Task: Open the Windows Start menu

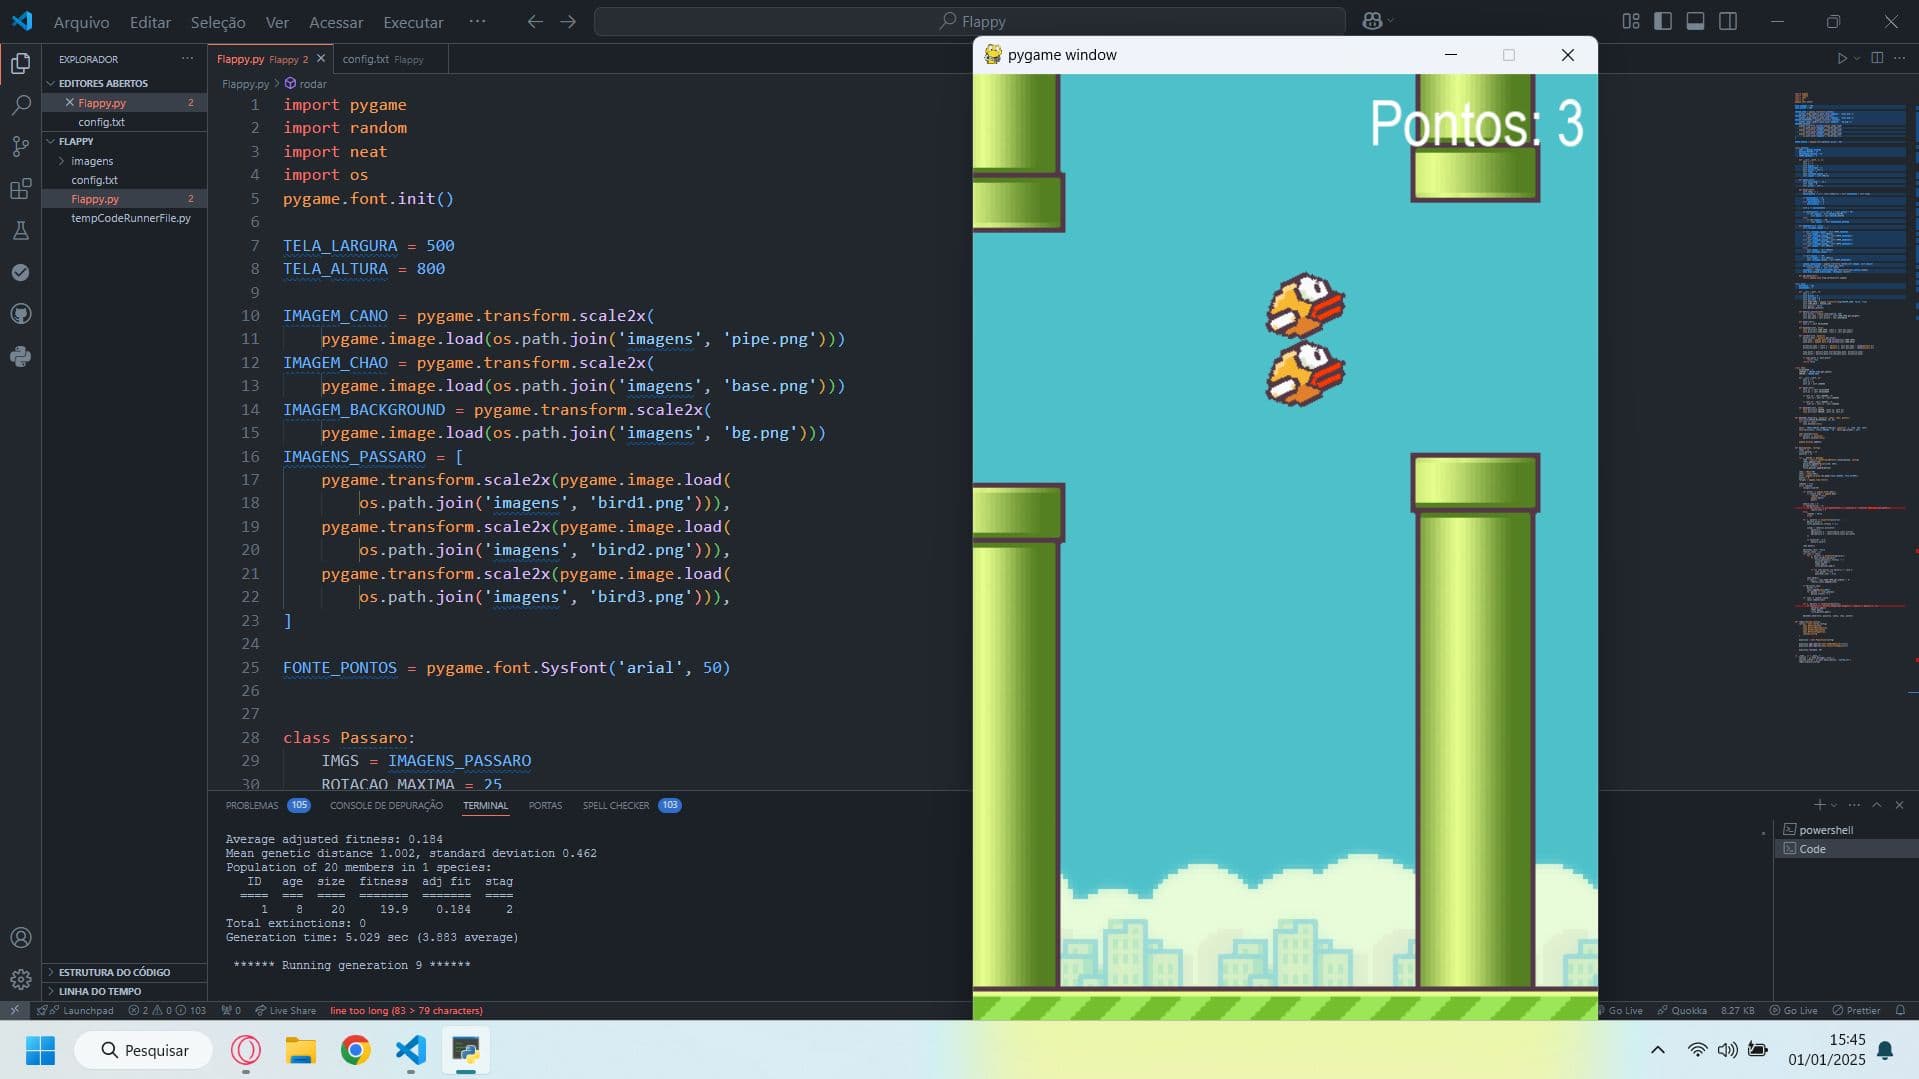Action: (40, 1050)
